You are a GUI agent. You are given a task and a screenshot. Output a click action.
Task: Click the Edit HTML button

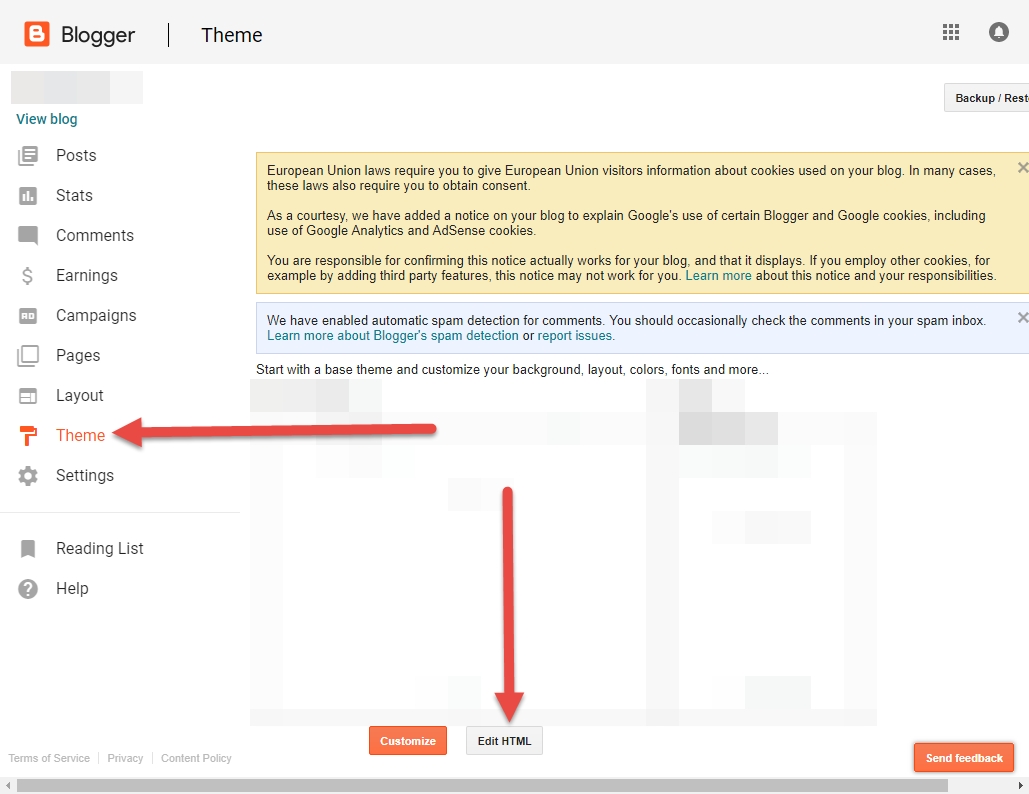[504, 741]
